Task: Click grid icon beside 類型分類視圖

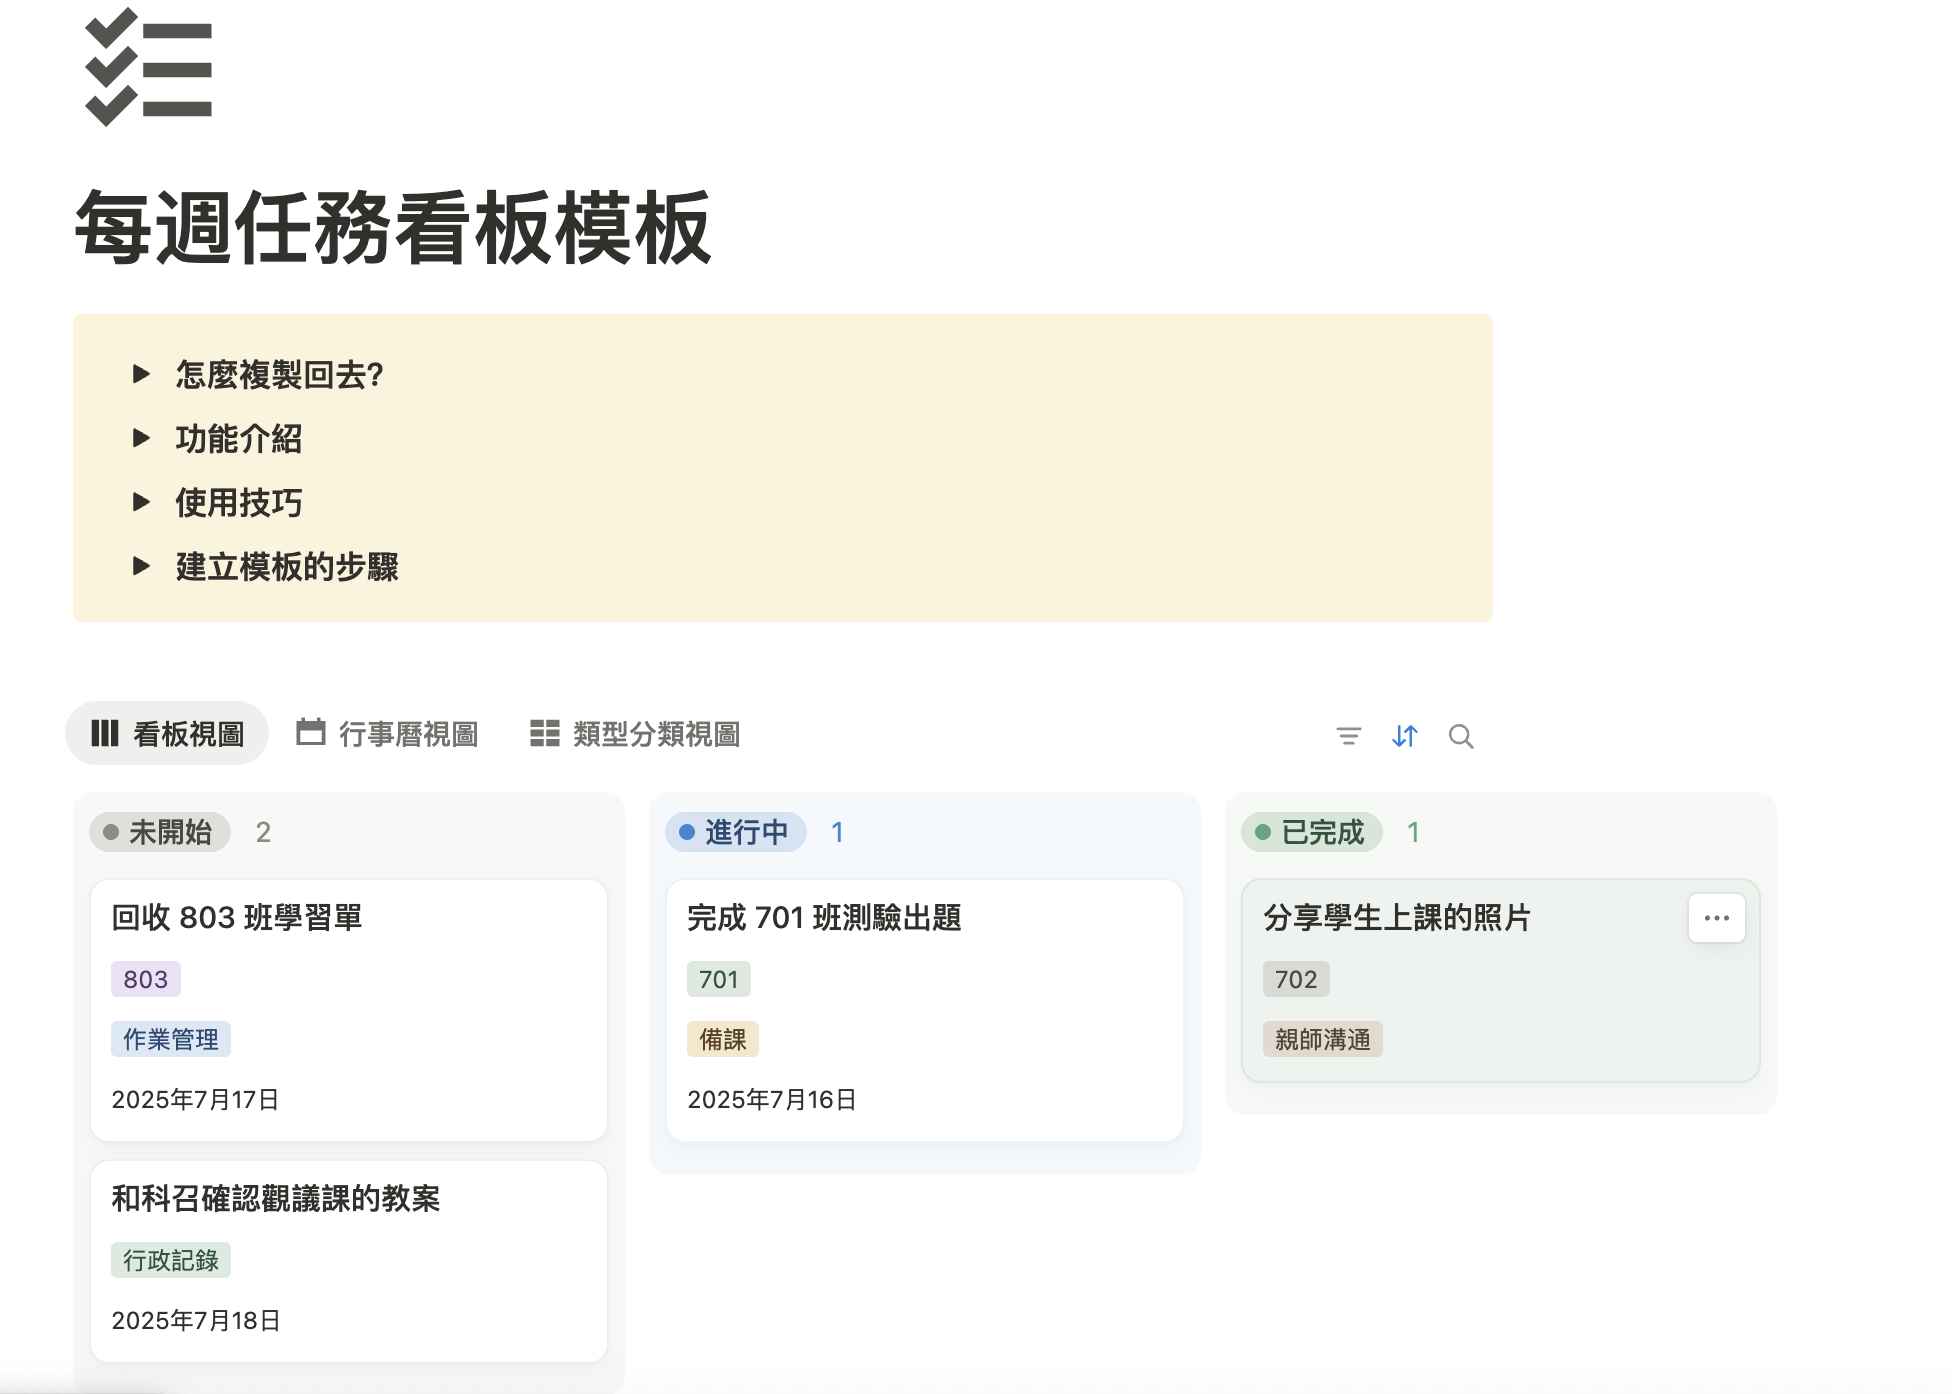Action: pos(544,733)
